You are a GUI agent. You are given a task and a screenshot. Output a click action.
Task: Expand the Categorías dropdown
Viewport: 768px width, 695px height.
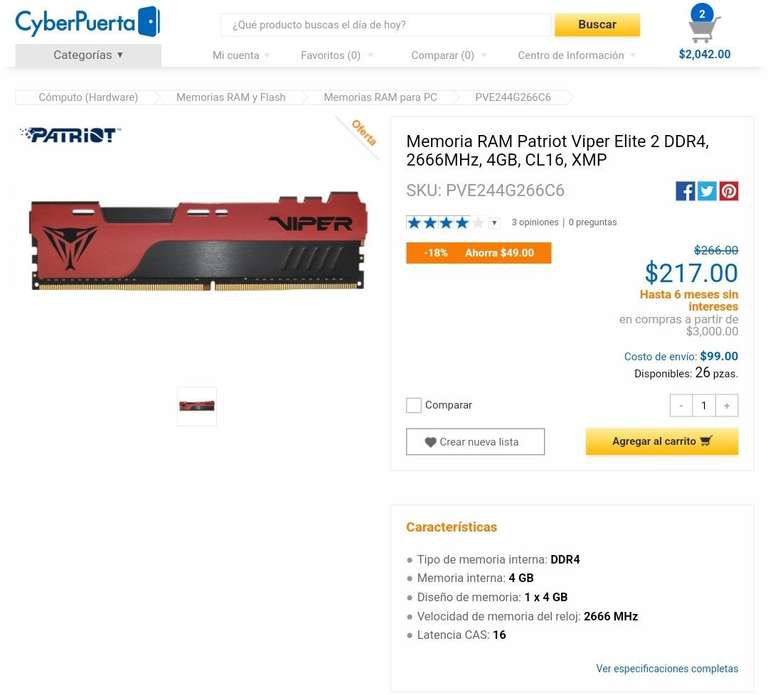88,55
